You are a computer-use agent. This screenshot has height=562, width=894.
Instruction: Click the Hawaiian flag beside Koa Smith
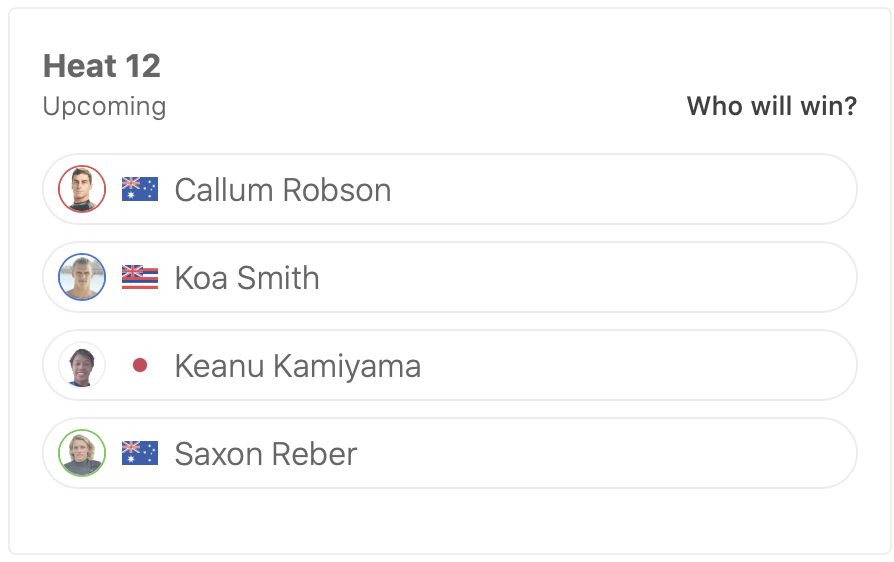coord(140,277)
